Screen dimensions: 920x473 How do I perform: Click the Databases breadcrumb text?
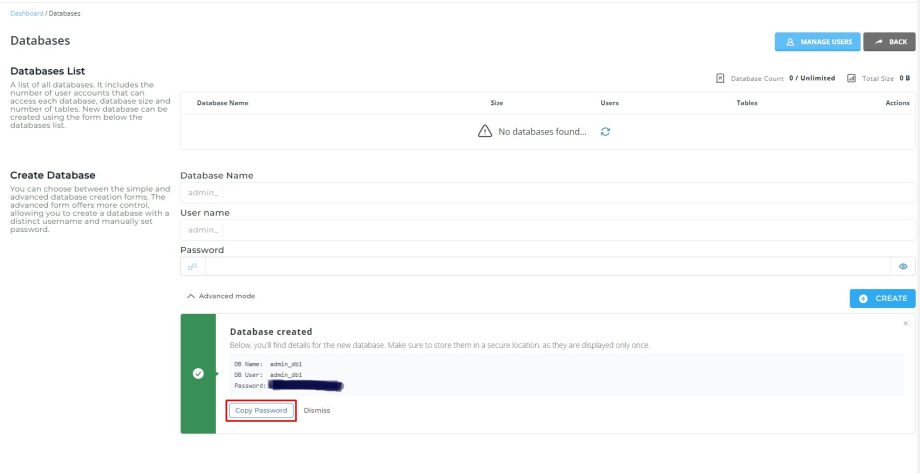(65, 13)
